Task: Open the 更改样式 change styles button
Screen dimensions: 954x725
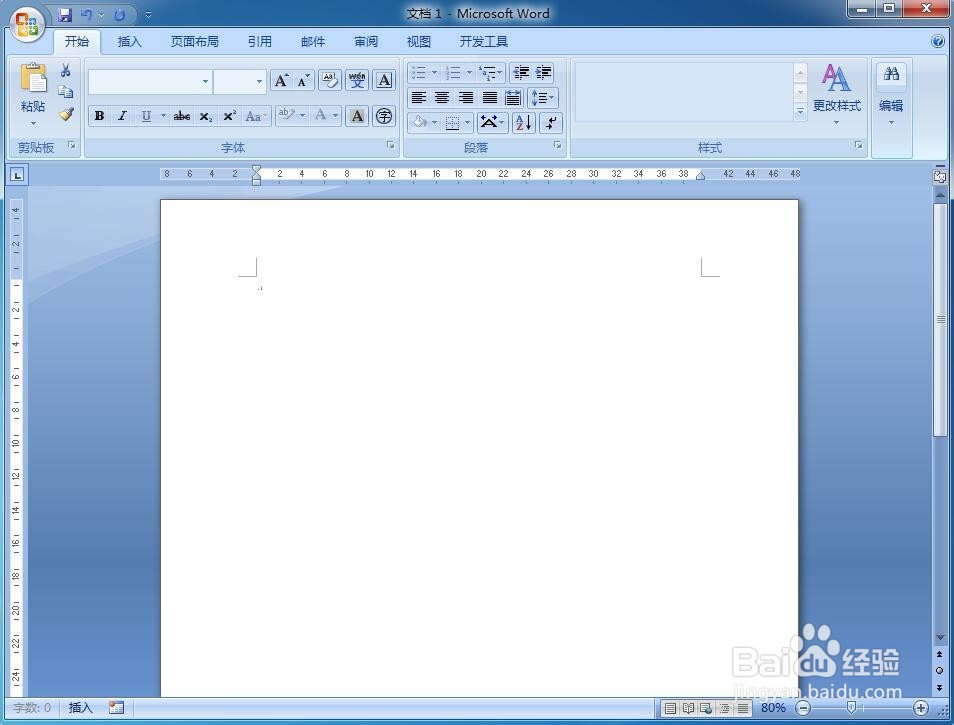Action: point(837,94)
